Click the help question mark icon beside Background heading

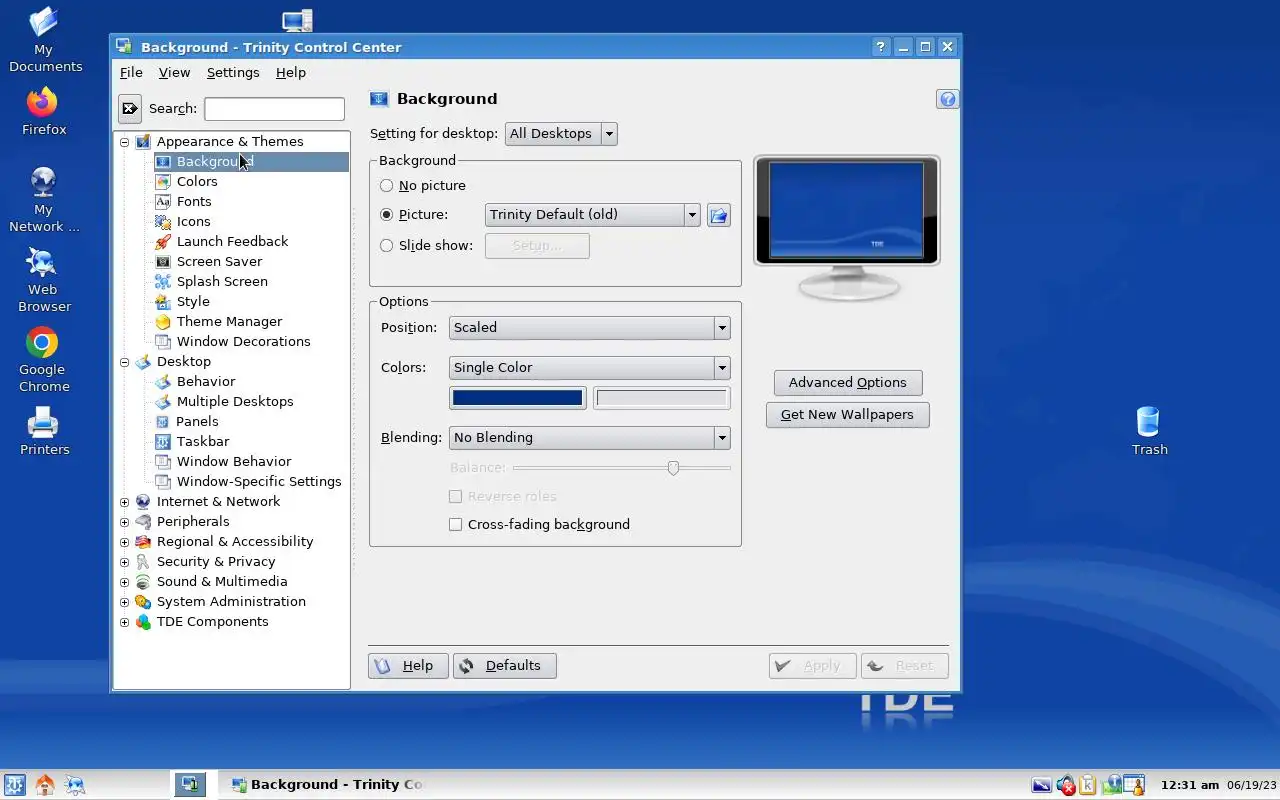[x=947, y=99]
